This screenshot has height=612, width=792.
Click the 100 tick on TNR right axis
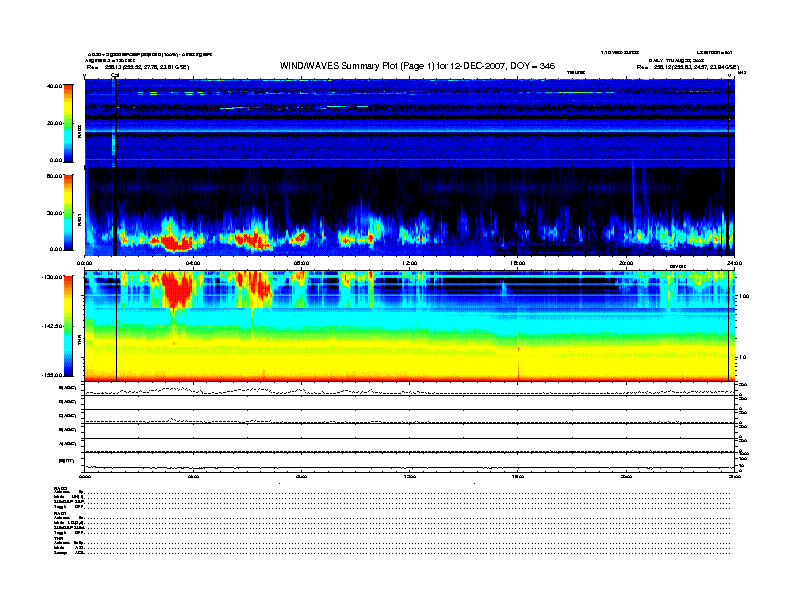click(744, 296)
